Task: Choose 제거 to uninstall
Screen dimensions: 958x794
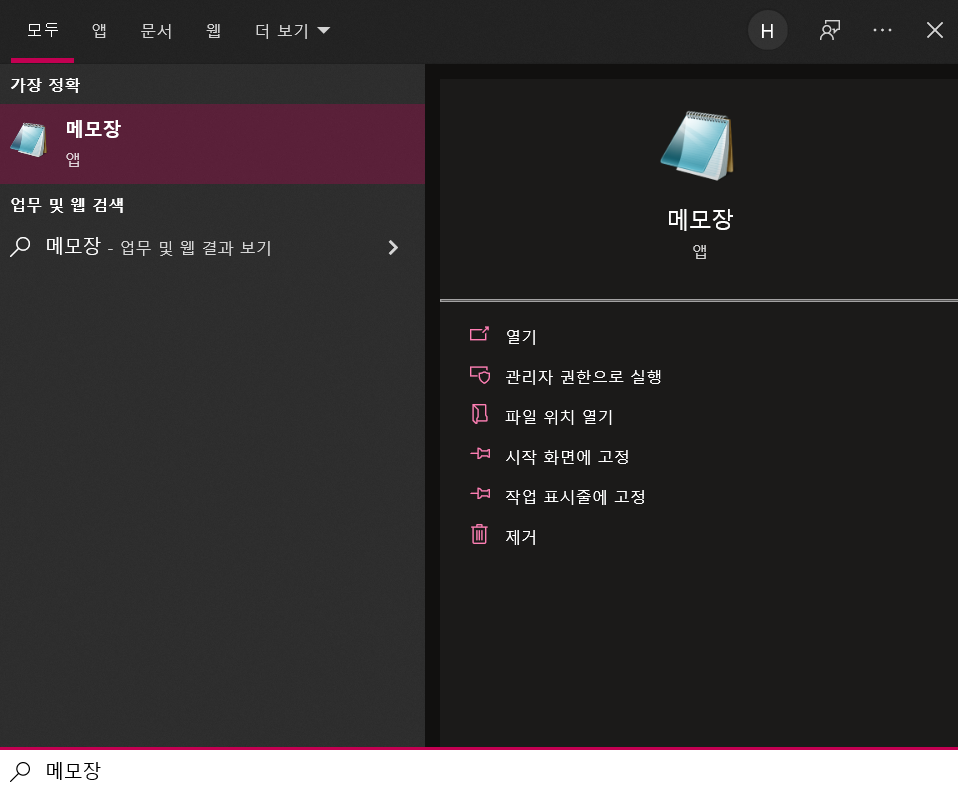Action: click(x=521, y=537)
